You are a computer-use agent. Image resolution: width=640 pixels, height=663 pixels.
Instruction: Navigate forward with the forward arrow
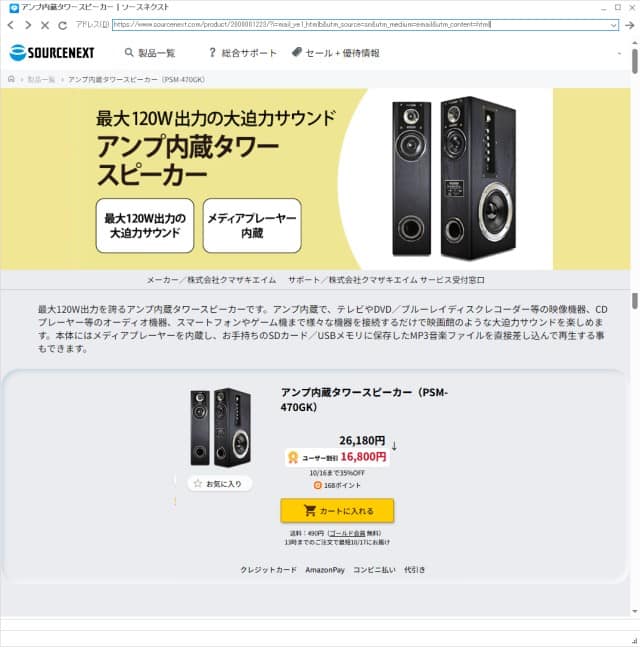pyautogui.click(x=28, y=25)
